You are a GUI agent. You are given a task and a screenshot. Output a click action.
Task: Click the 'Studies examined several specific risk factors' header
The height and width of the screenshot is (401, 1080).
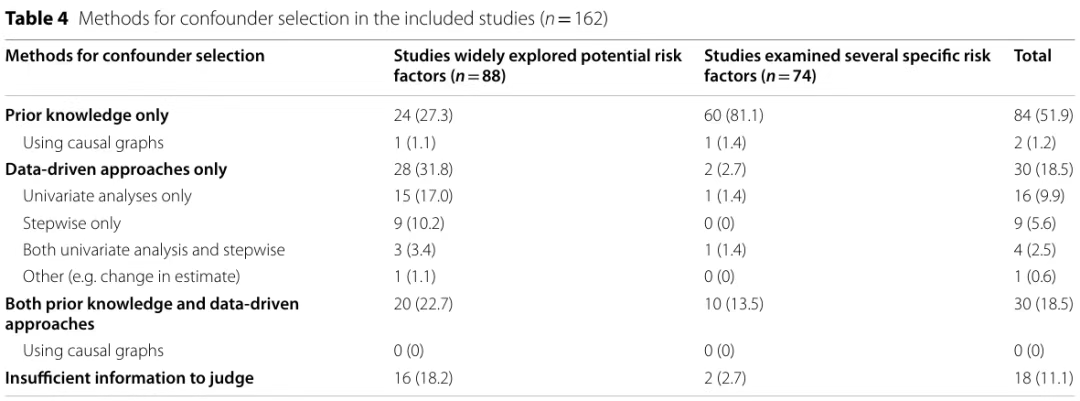point(847,65)
